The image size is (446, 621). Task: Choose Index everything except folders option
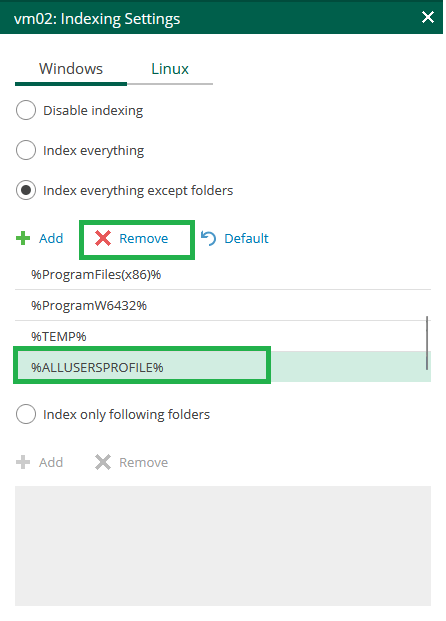coord(26,190)
